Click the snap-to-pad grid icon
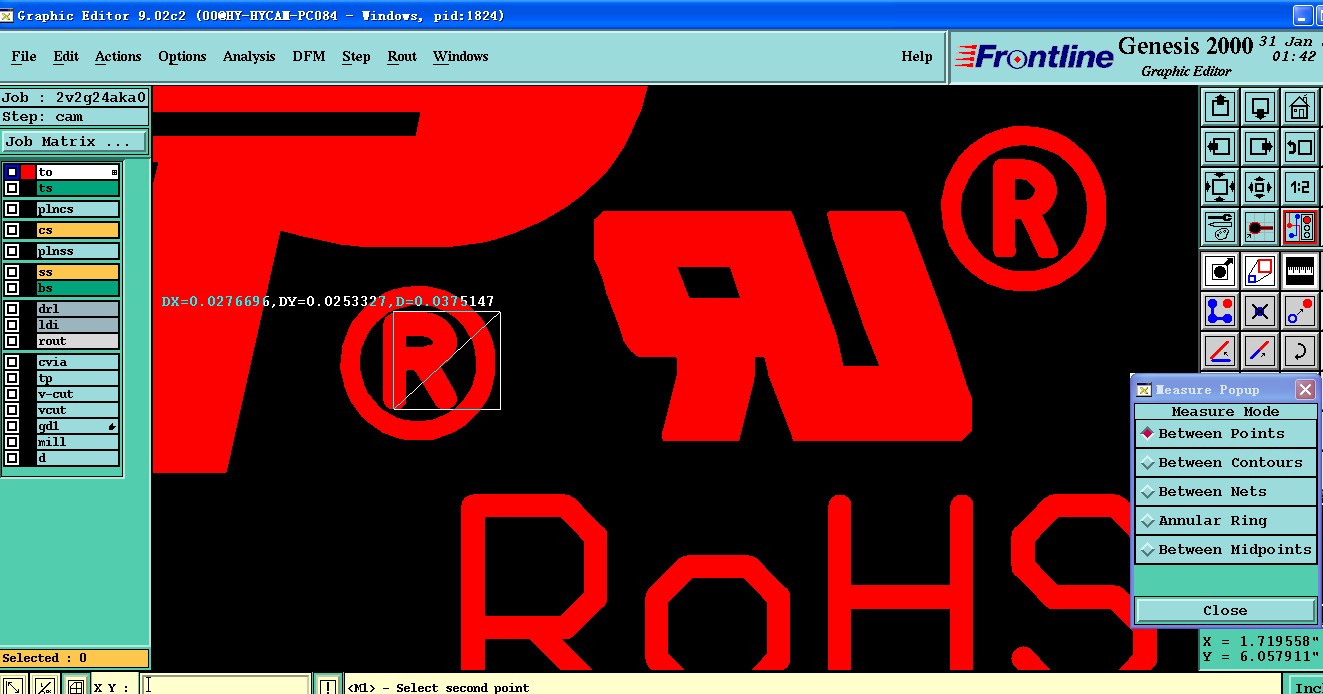1323x694 pixels. coord(1260,227)
